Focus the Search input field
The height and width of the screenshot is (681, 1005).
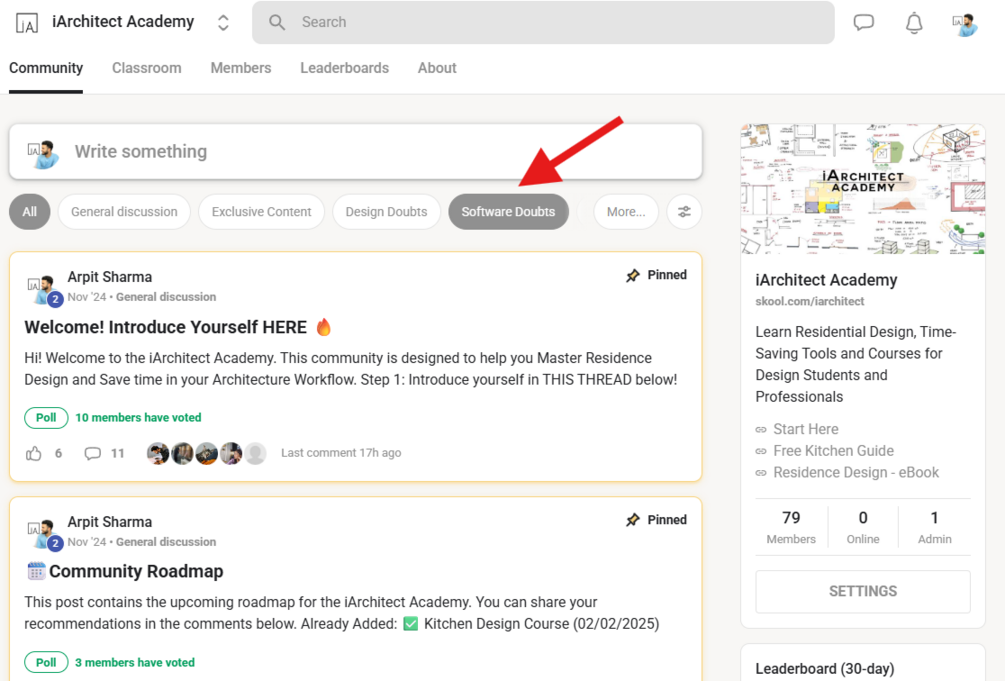543,22
